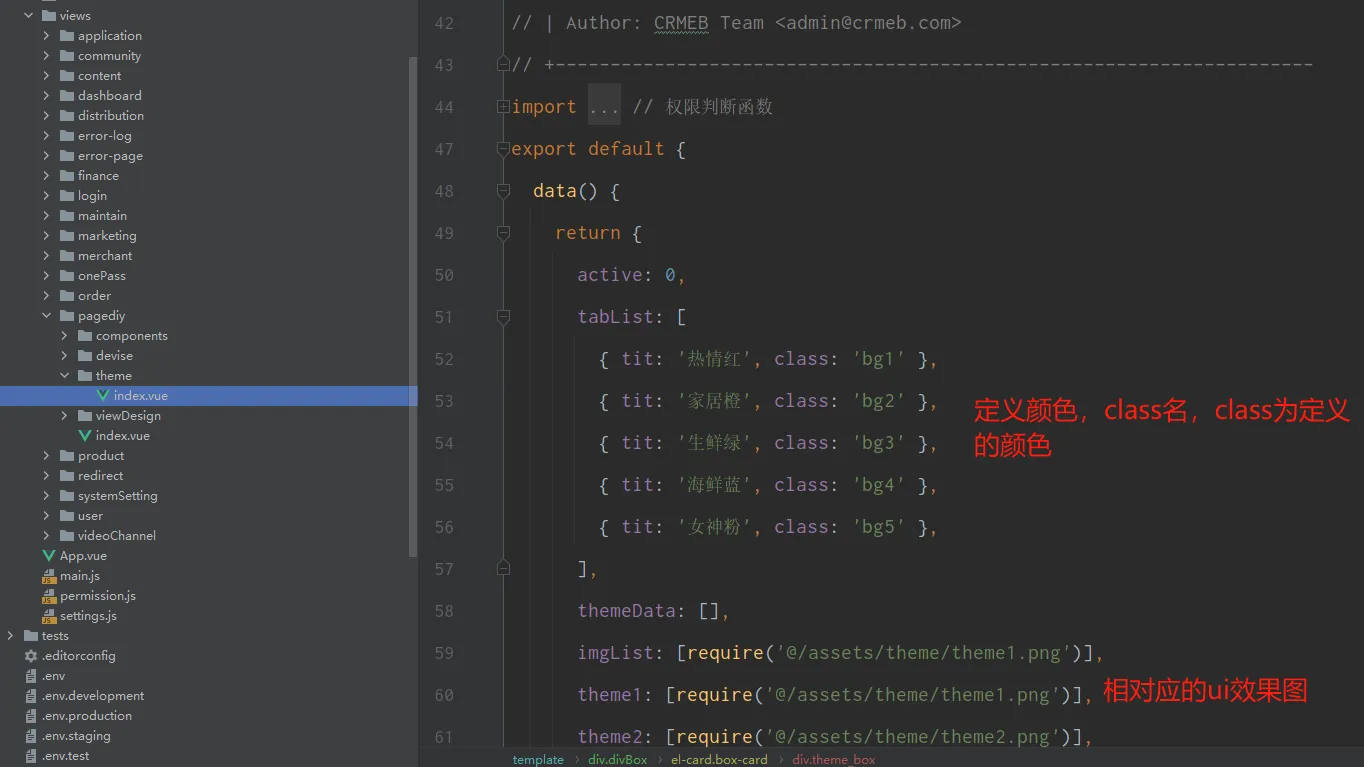Toggle fold marker at data() line
This screenshot has width=1364, height=767.
coord(503,191)
